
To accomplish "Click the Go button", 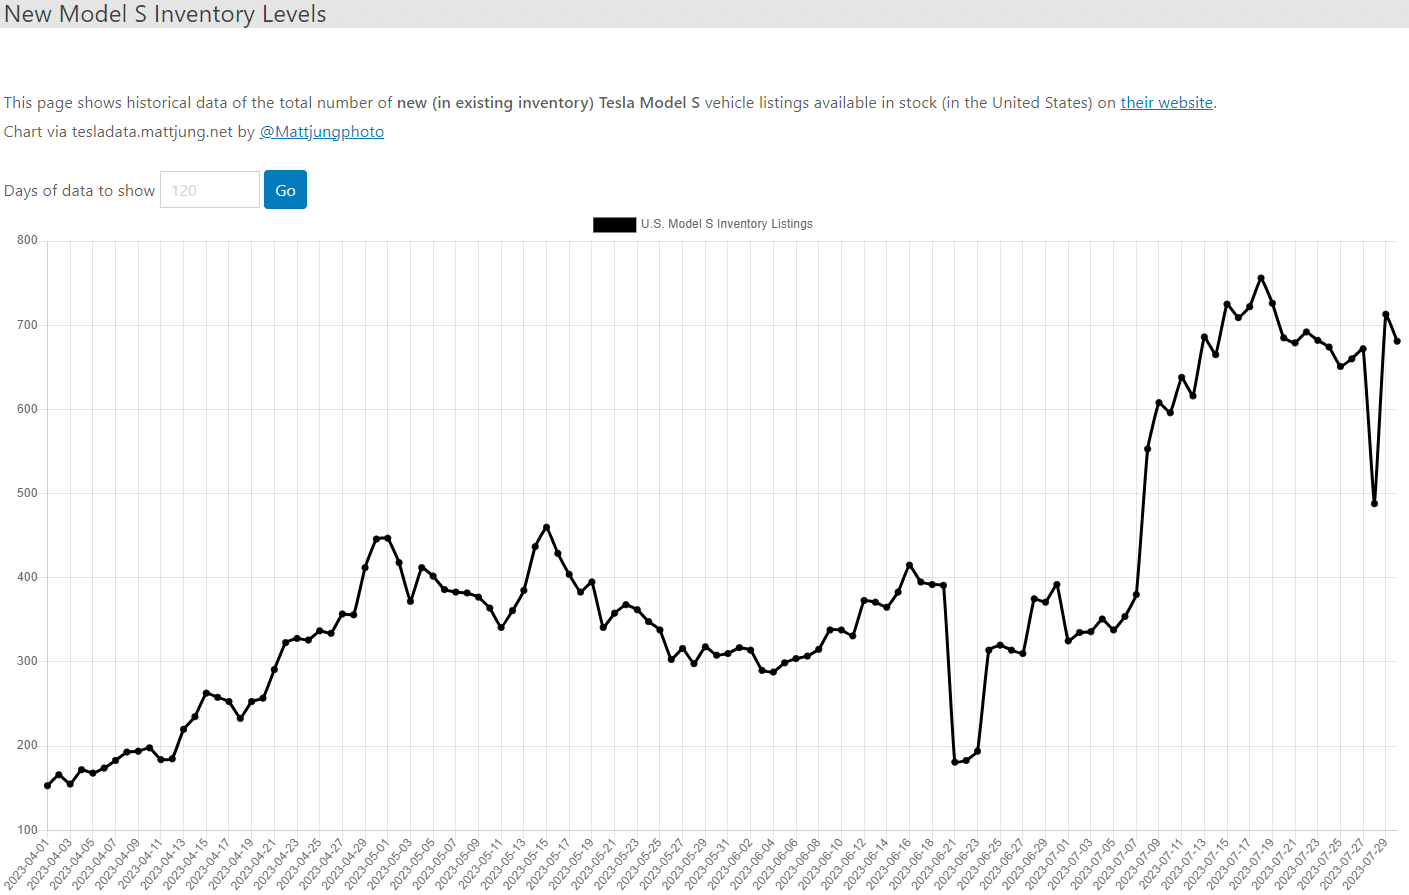I will (285, 190).
